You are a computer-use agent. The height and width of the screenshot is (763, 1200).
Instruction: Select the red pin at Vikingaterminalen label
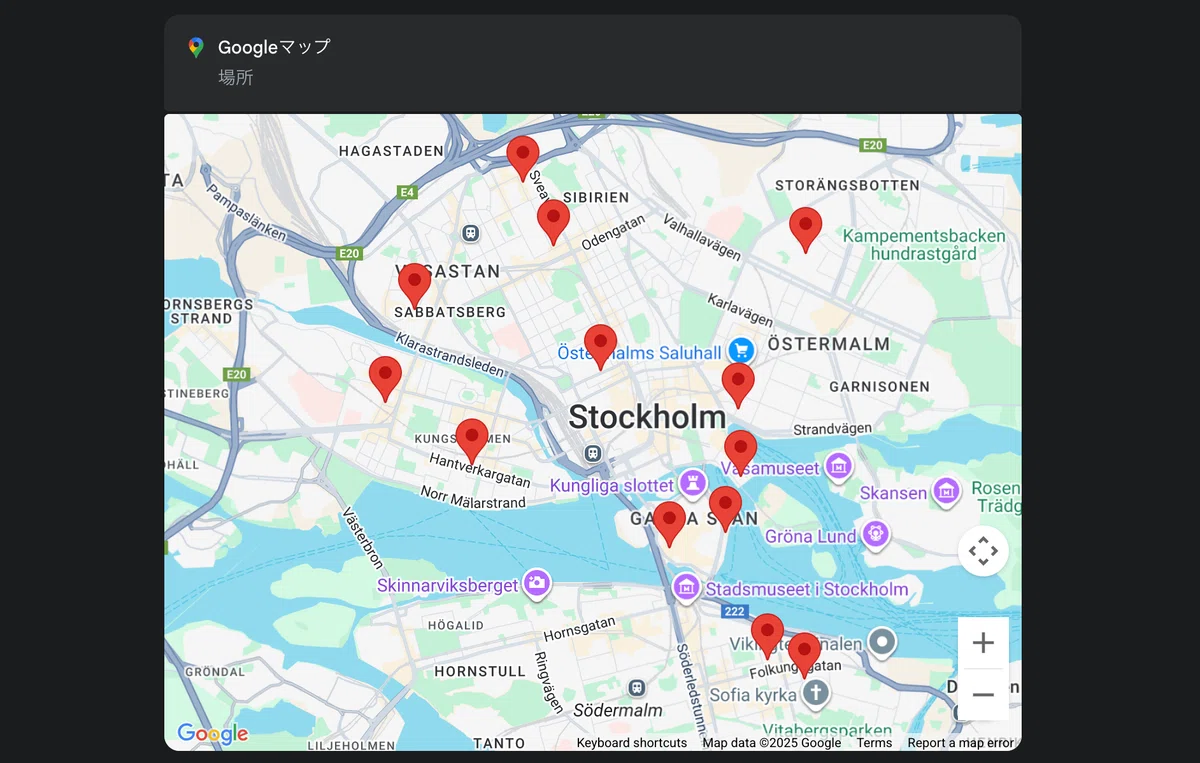pyautogui.click(x=767, y=637)
